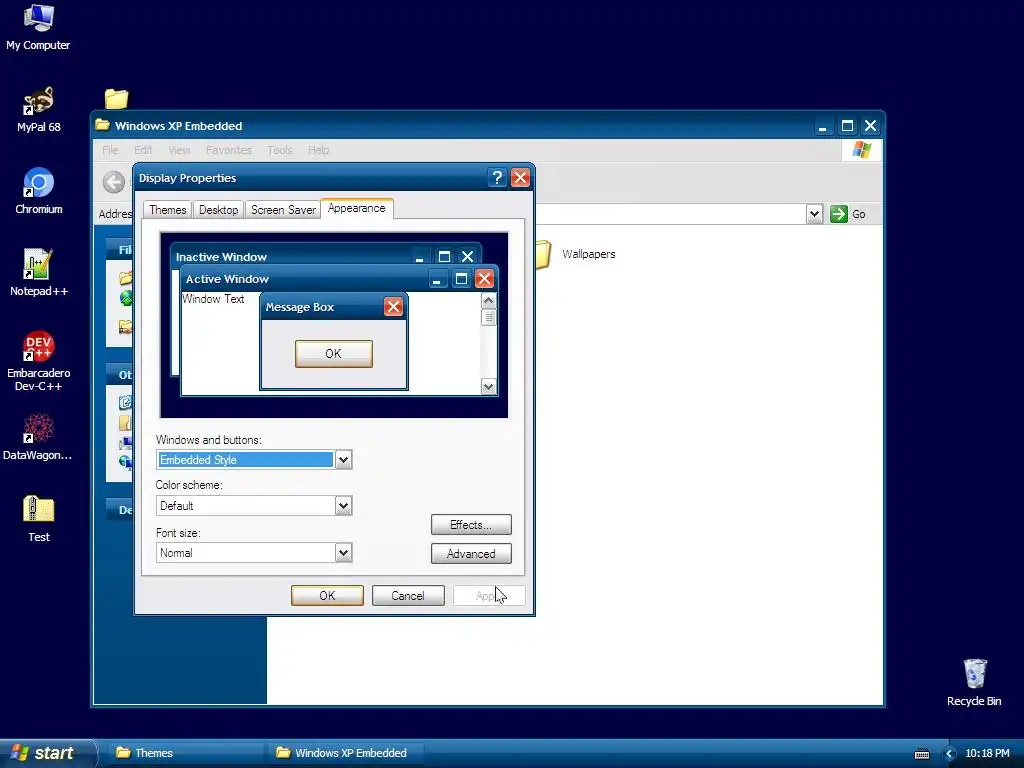Expand hidden tray icons arrow
This screenshot has width=1024, height=768.
[x=950, y=754]
